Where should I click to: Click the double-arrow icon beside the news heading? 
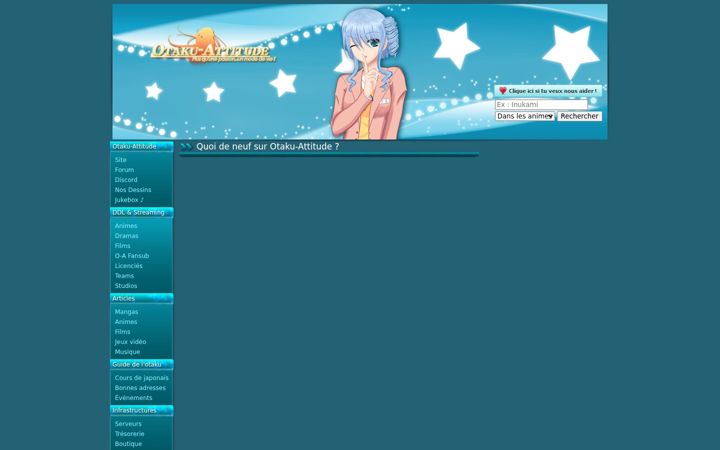pyautogui.click(x=186, y=147)
